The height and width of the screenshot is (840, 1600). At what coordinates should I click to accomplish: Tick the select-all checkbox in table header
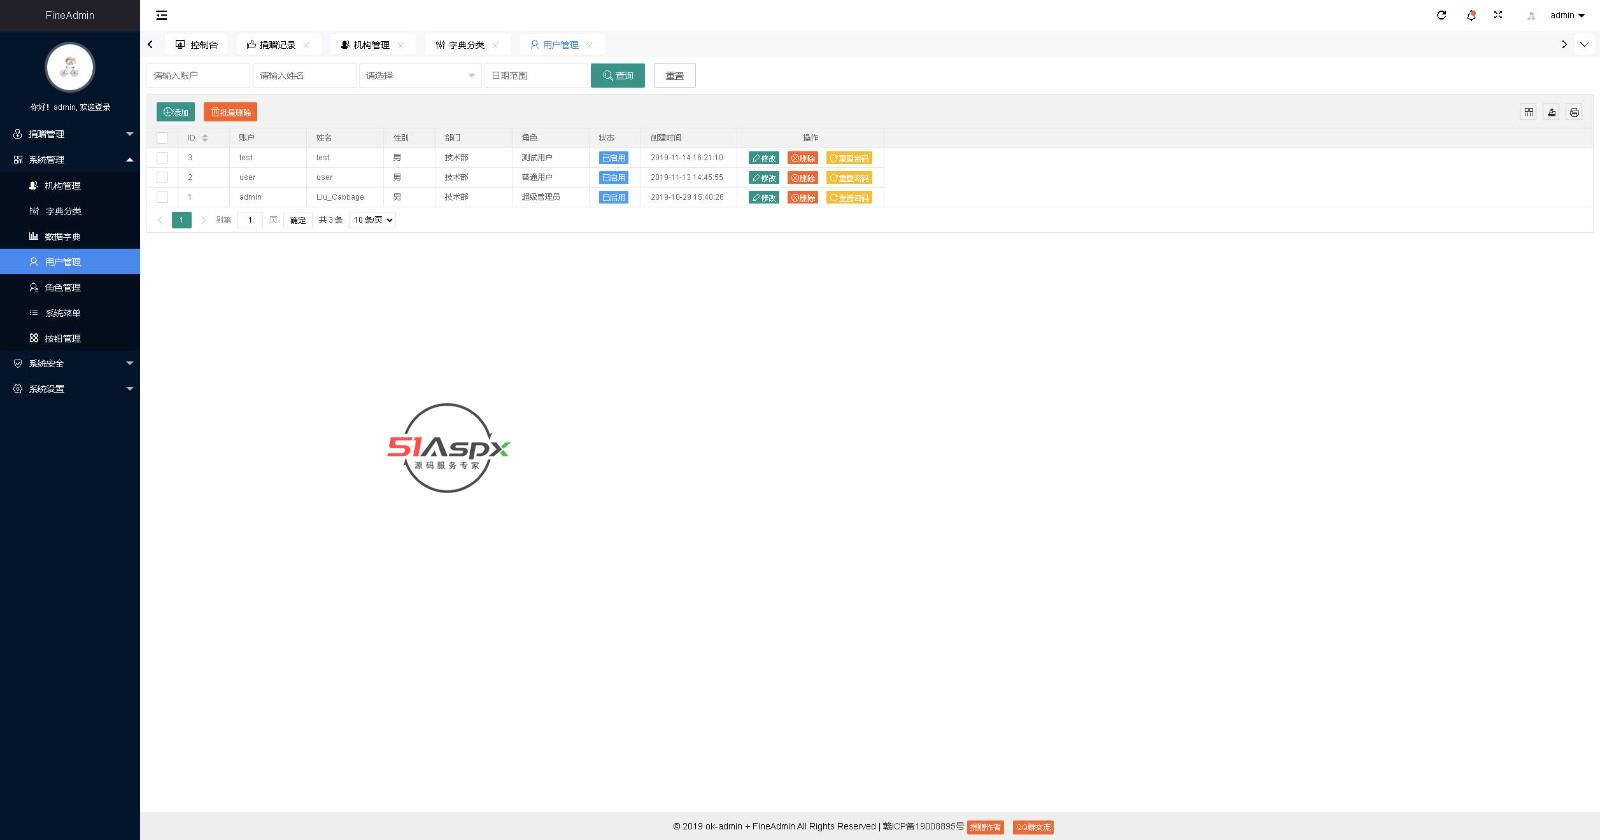point(162,138)
